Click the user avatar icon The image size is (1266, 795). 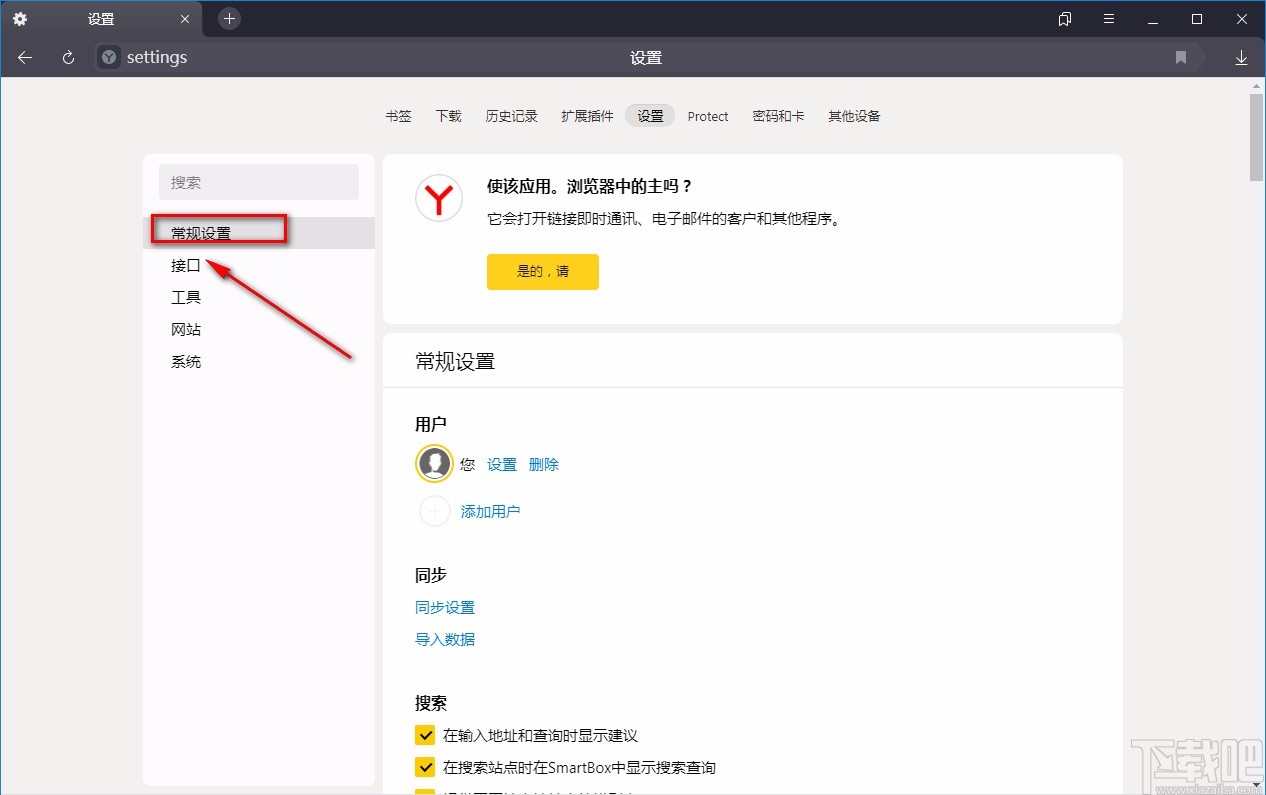434,463
